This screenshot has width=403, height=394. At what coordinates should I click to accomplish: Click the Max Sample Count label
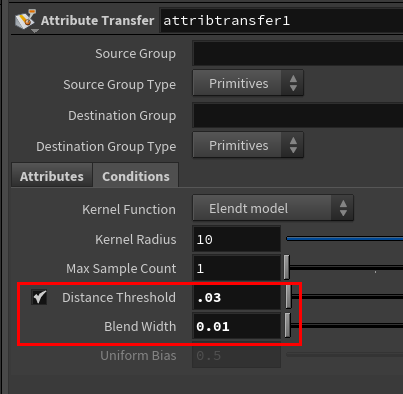tap(121, 268)
